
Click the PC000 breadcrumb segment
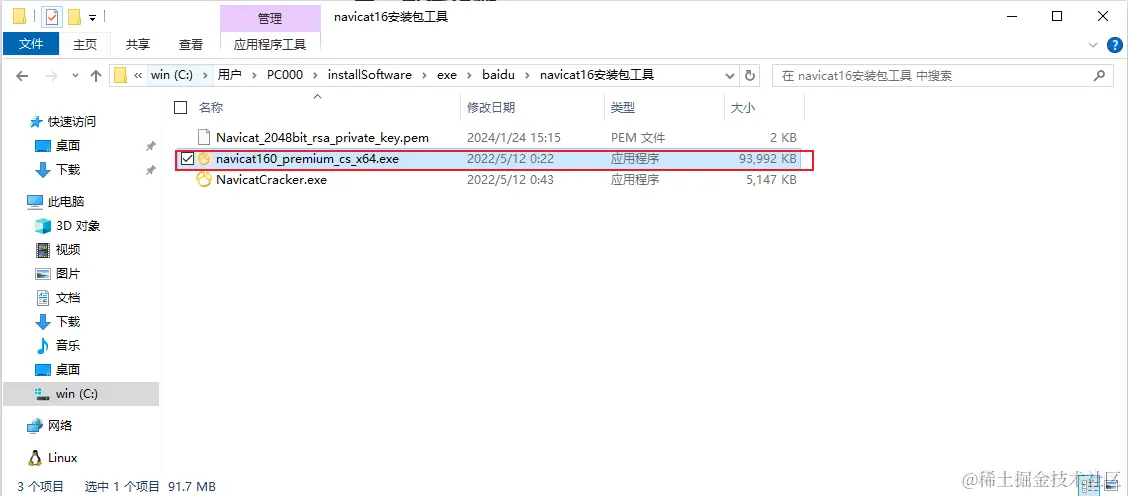click(285, 76)
